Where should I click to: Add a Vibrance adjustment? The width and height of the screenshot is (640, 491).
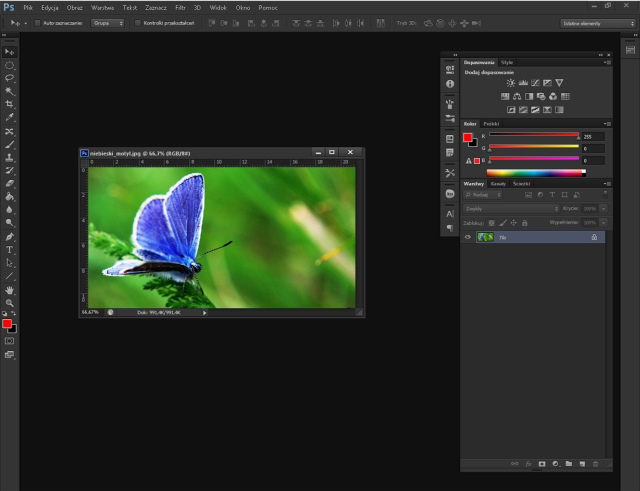pyautogui.click(x=559, y=83)
